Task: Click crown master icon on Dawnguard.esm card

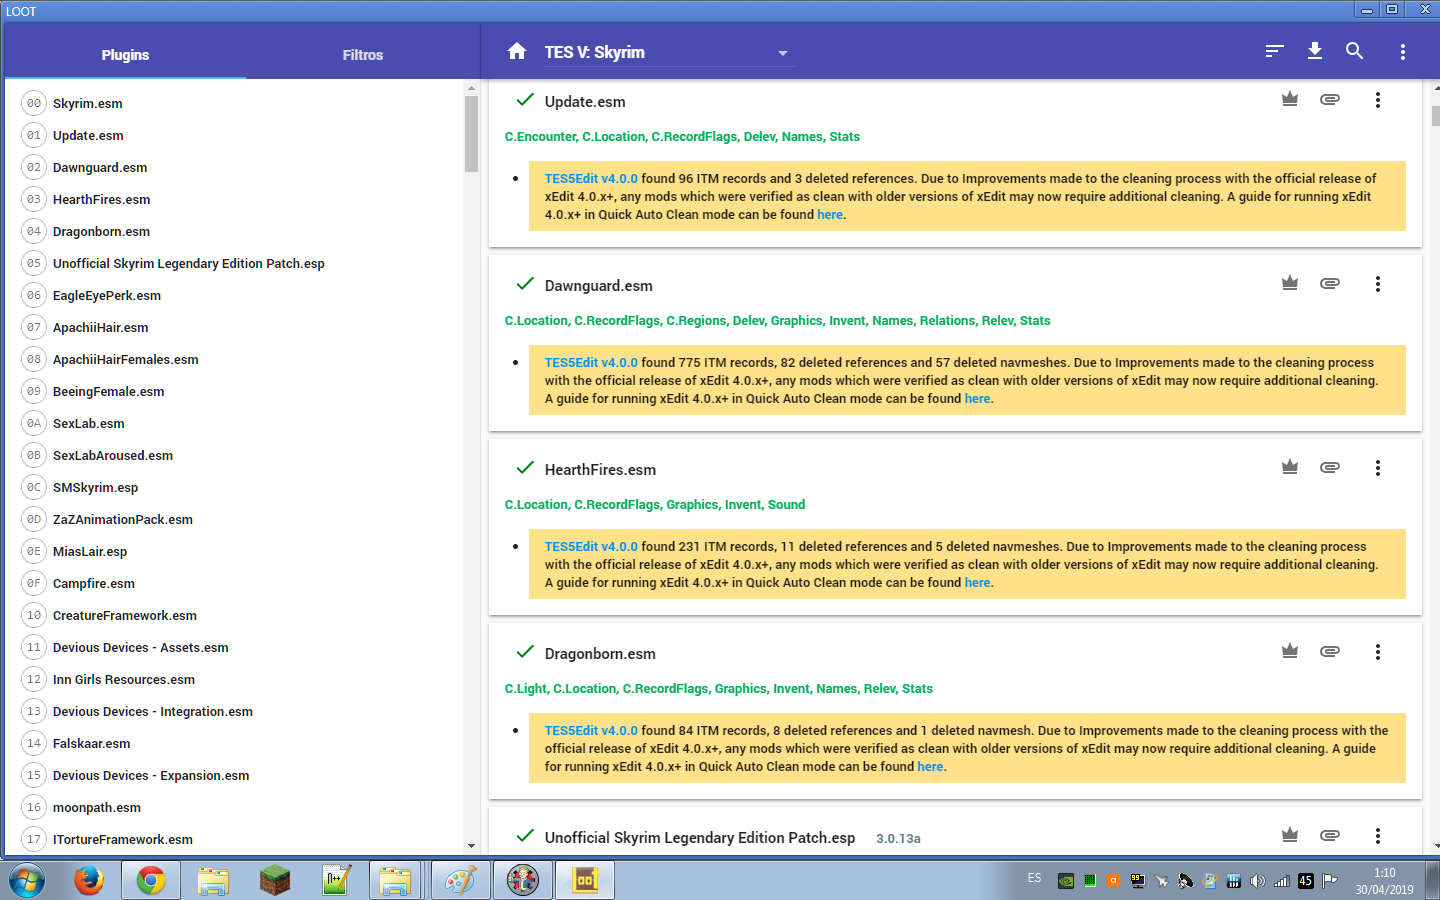Action: point(1290,283)
